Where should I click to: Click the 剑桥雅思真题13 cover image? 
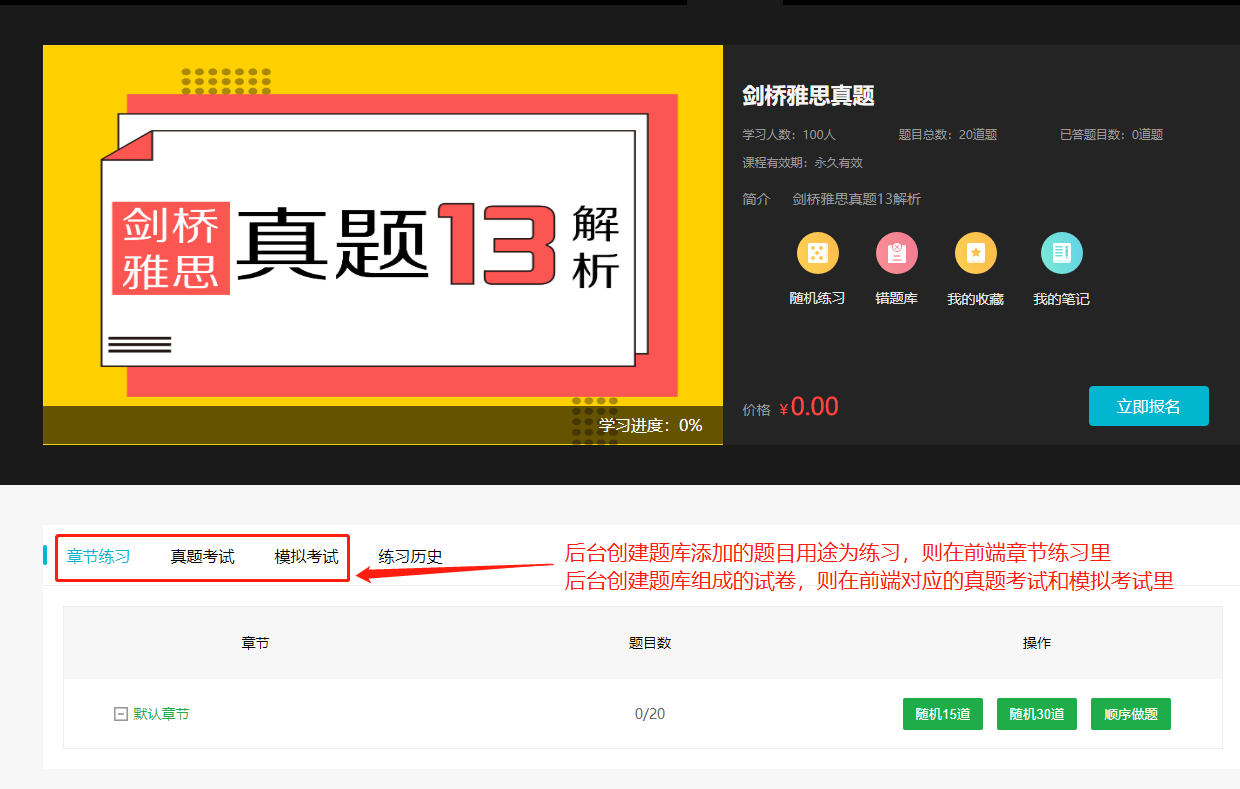[383, 245]
